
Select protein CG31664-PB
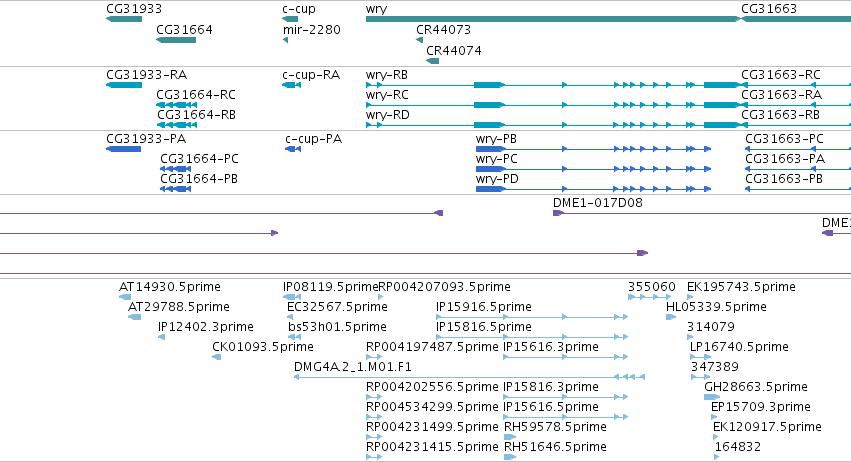coord(199,179)
